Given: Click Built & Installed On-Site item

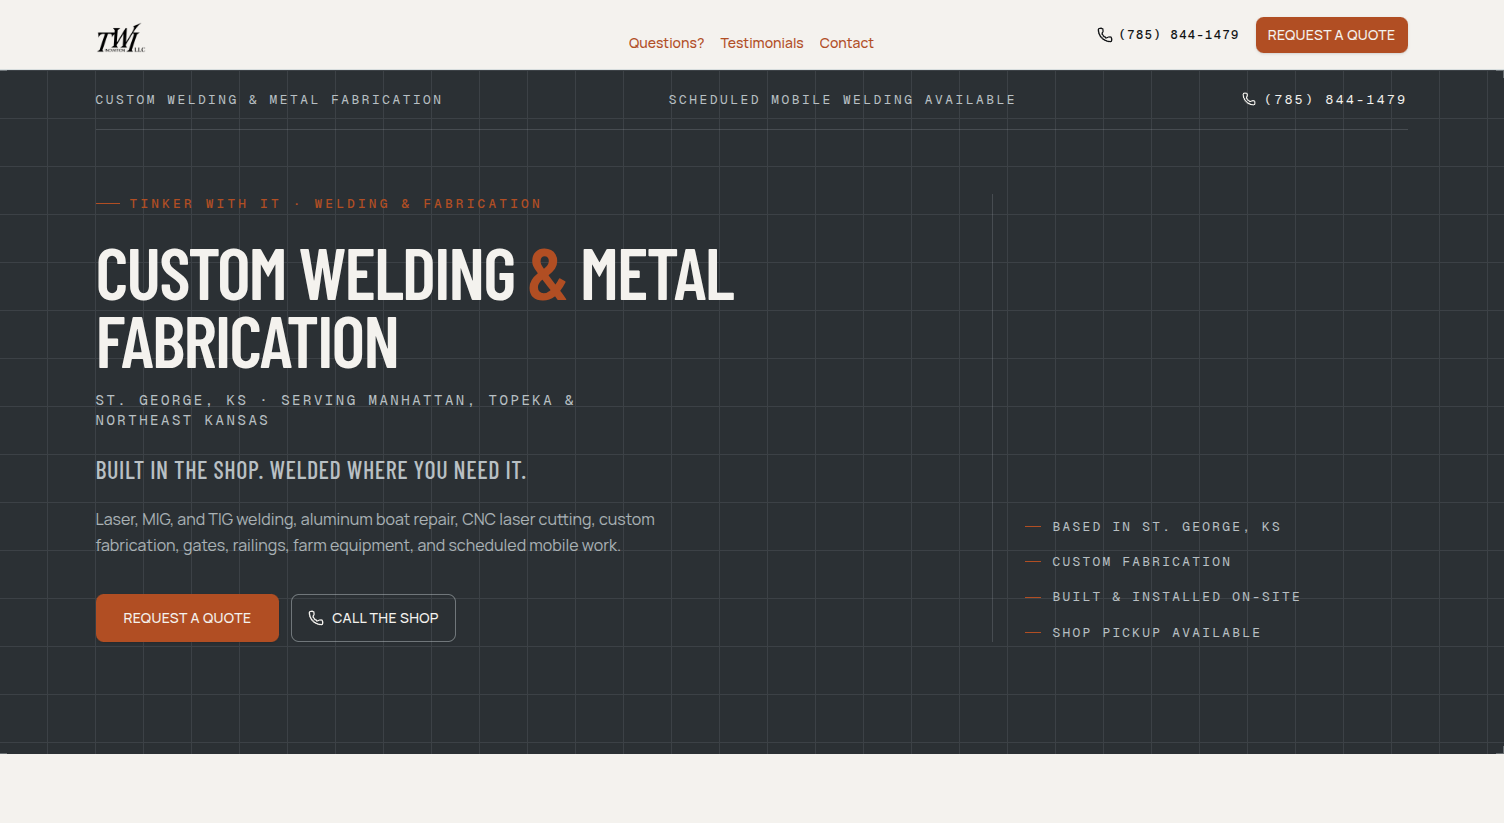Looking at the screenshot, I should click(1176, 597).
